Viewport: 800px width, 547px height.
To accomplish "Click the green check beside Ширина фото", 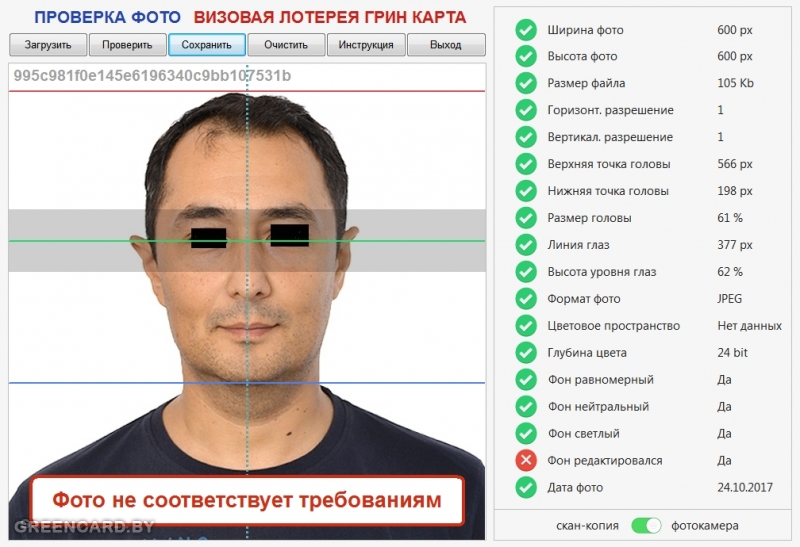I will click(526, 30).
